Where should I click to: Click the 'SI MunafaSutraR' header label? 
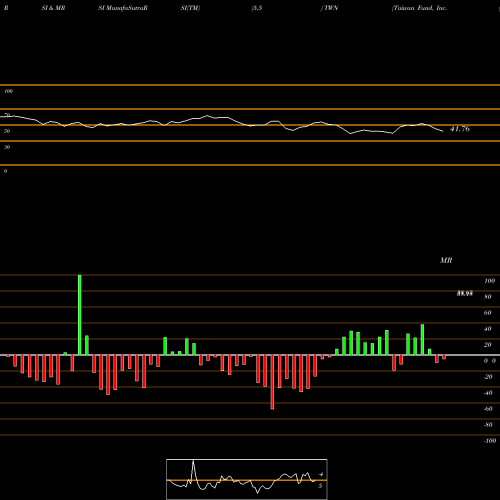coord(123,8)
